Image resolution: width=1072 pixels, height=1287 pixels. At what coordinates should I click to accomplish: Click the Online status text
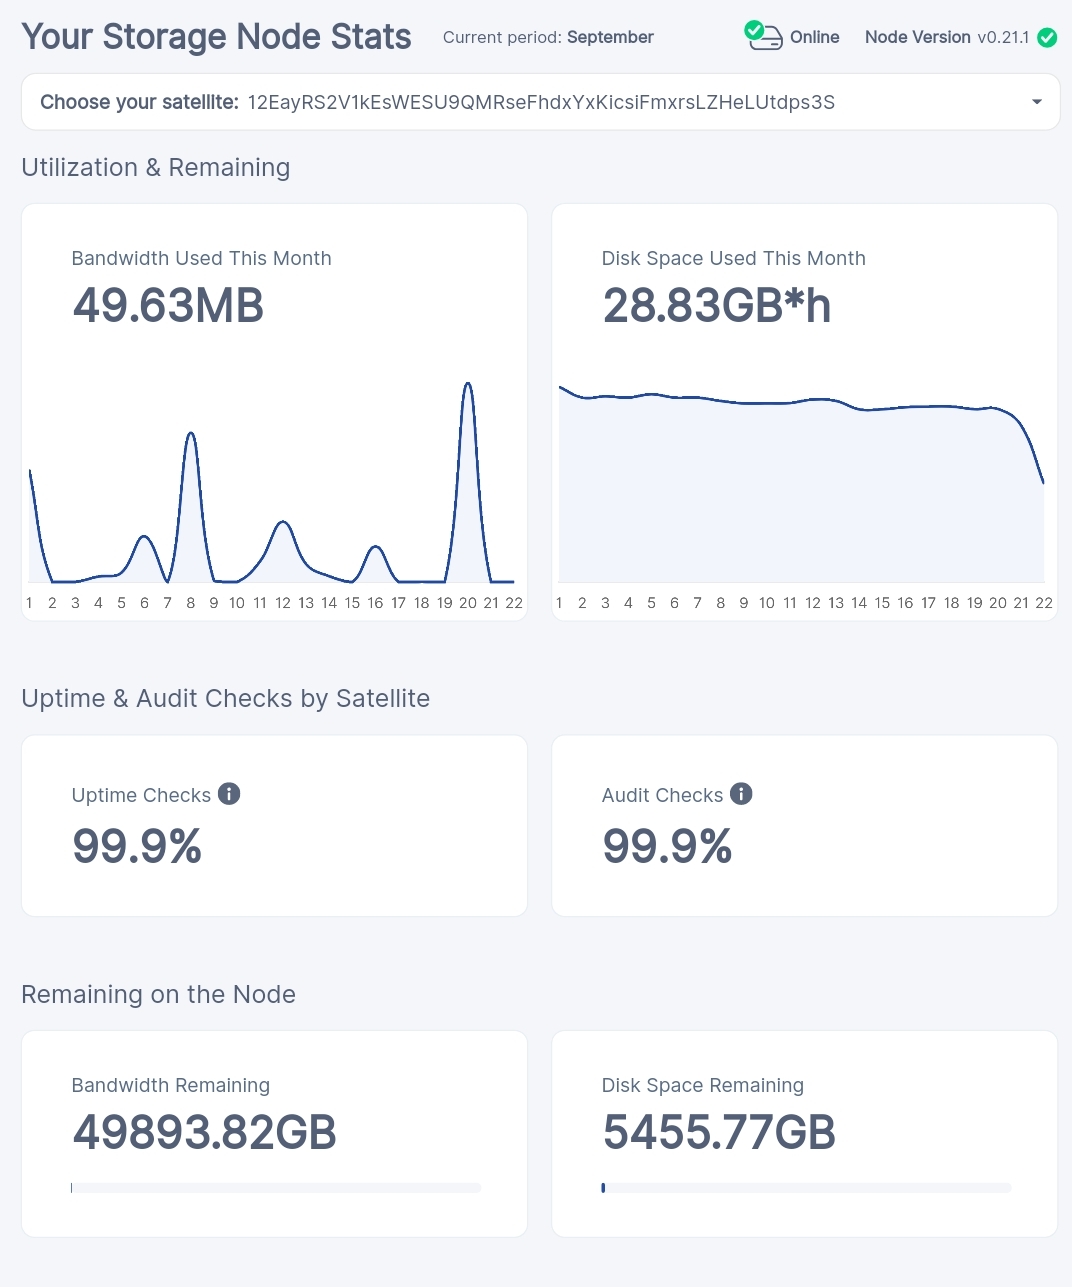pos(814,38)
